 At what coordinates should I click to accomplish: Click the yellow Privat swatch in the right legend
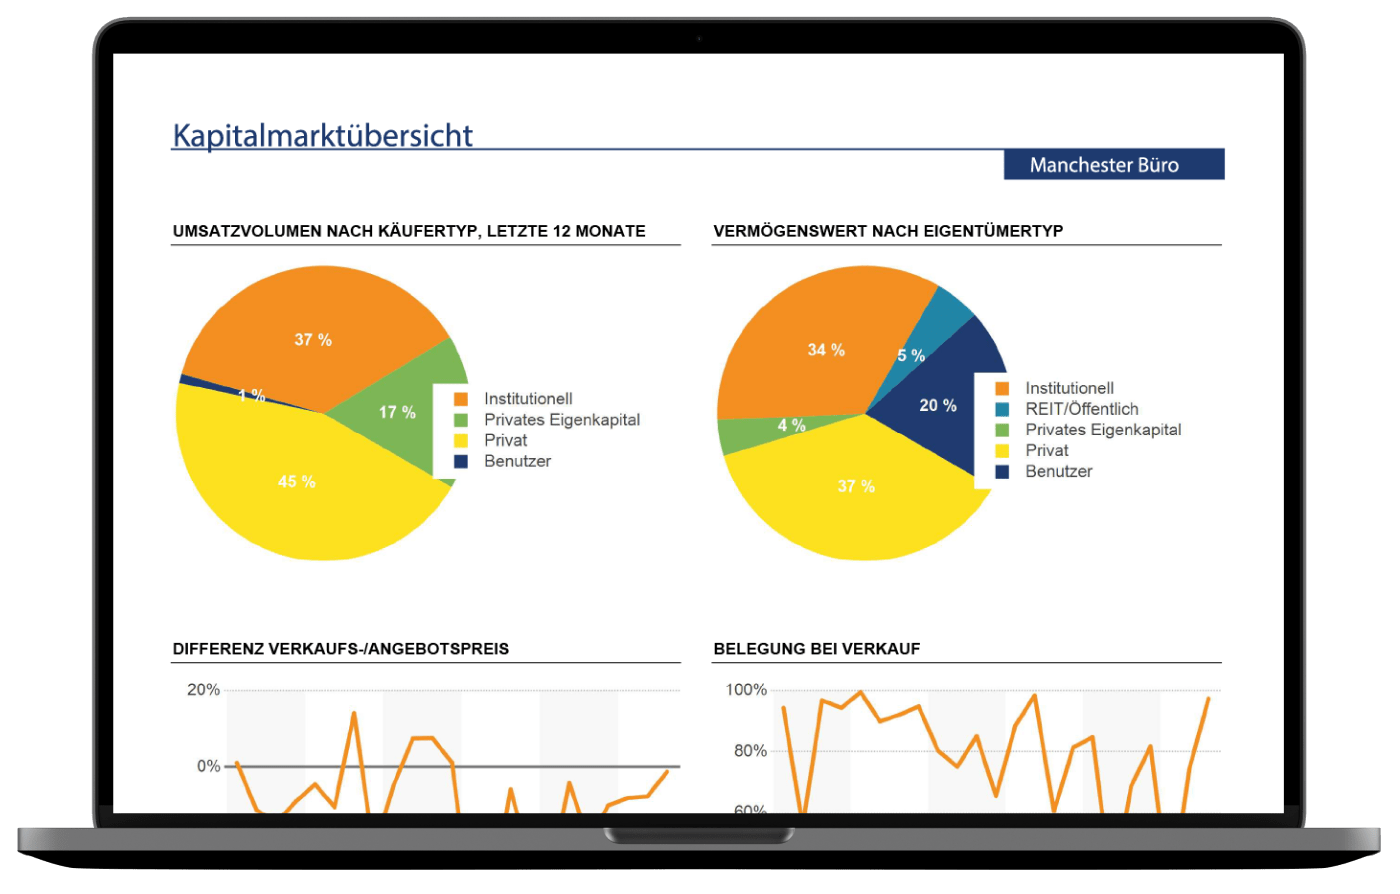click(1002, 451)
